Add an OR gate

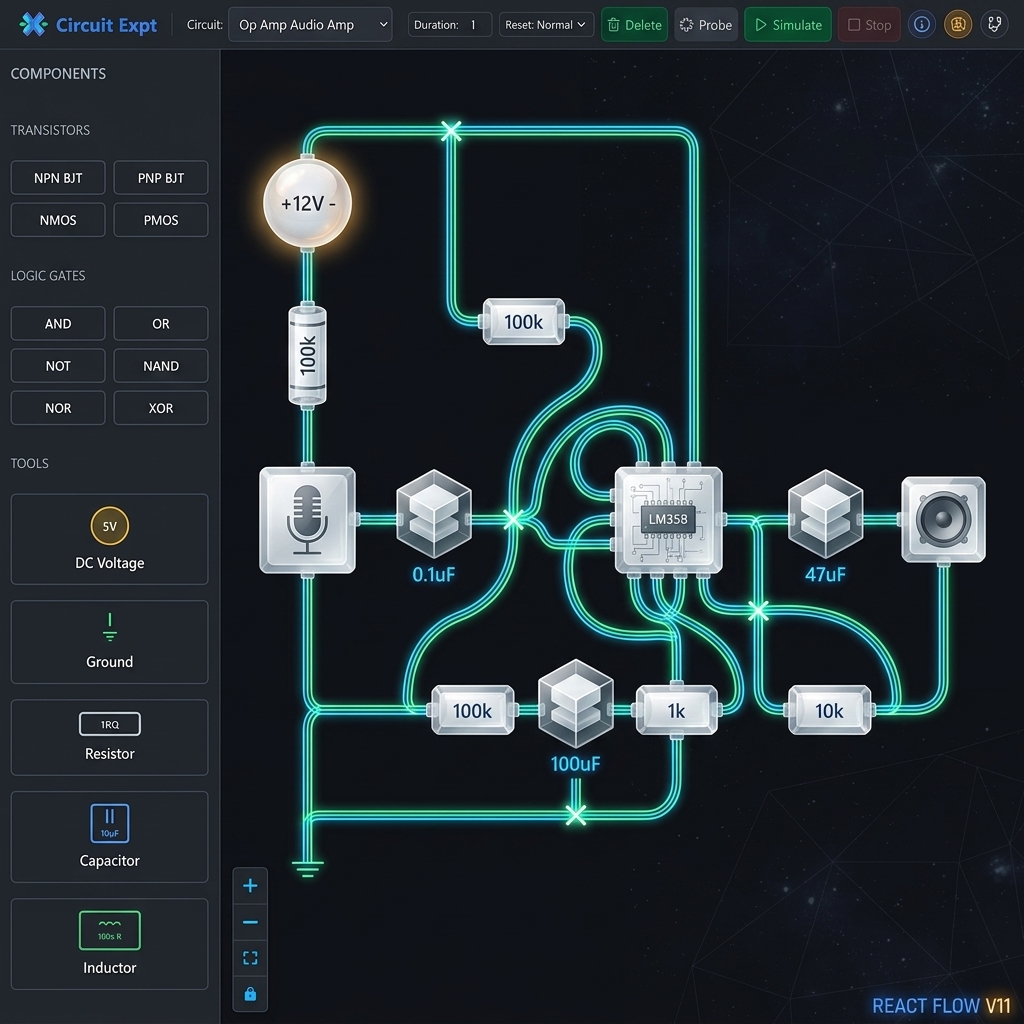coord(161,323)
